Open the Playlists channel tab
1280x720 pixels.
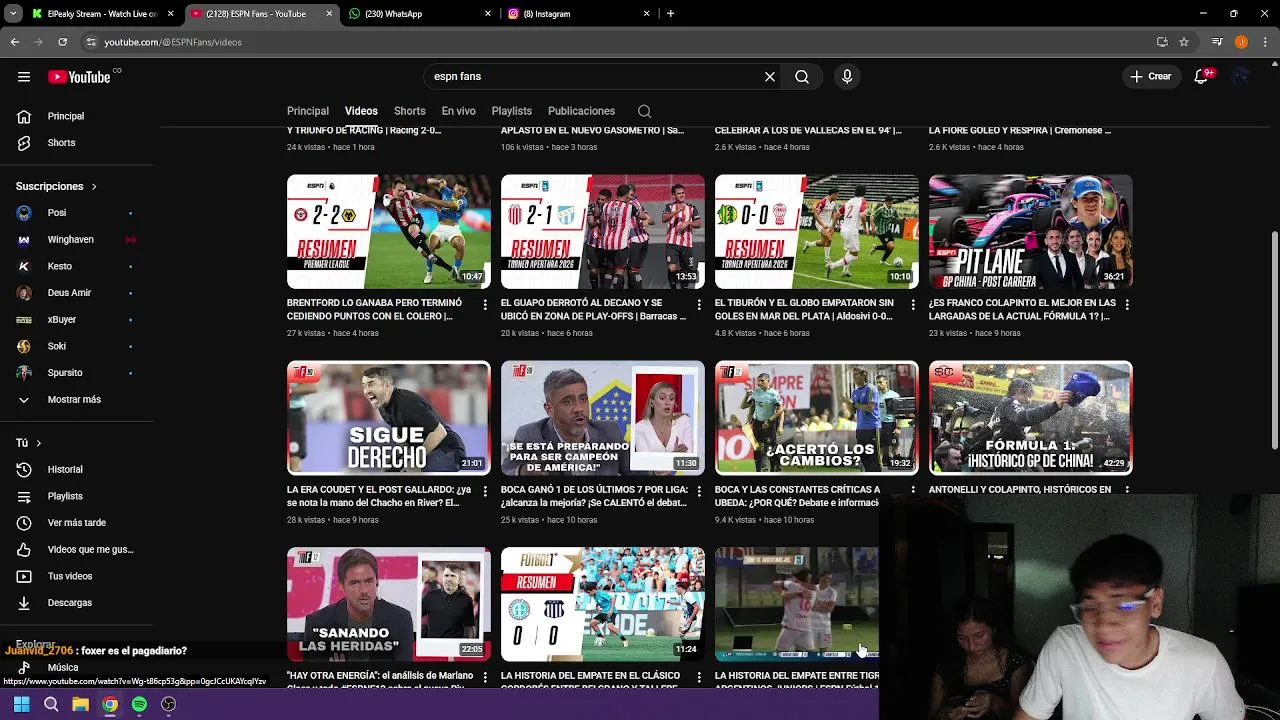point(512,111)
